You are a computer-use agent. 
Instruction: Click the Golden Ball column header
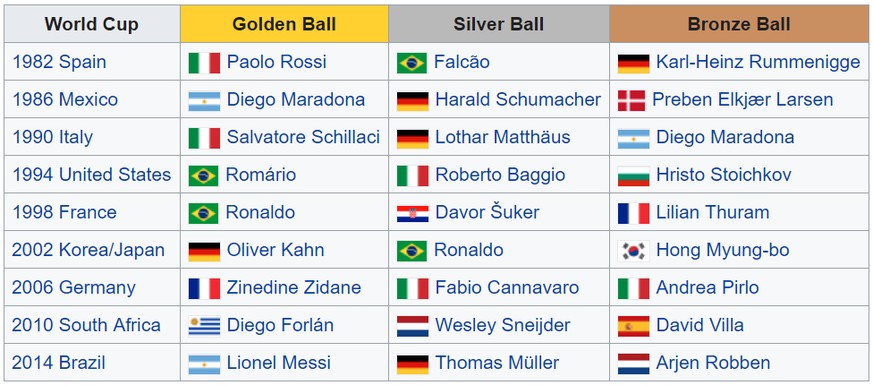tap(284, 24)
